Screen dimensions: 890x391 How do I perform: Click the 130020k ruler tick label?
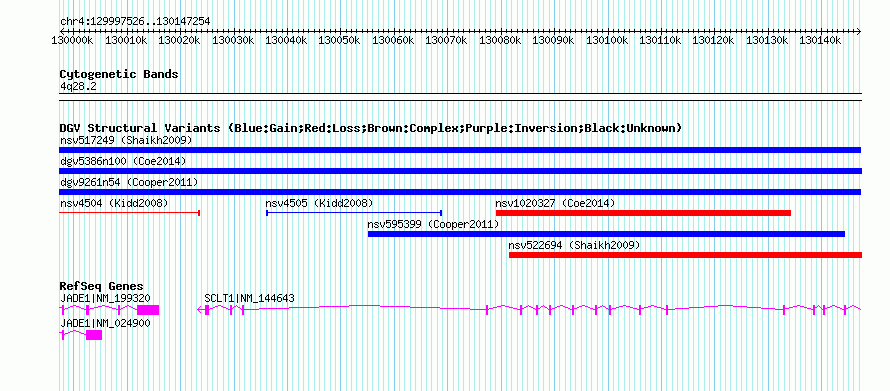click(179, 41)
